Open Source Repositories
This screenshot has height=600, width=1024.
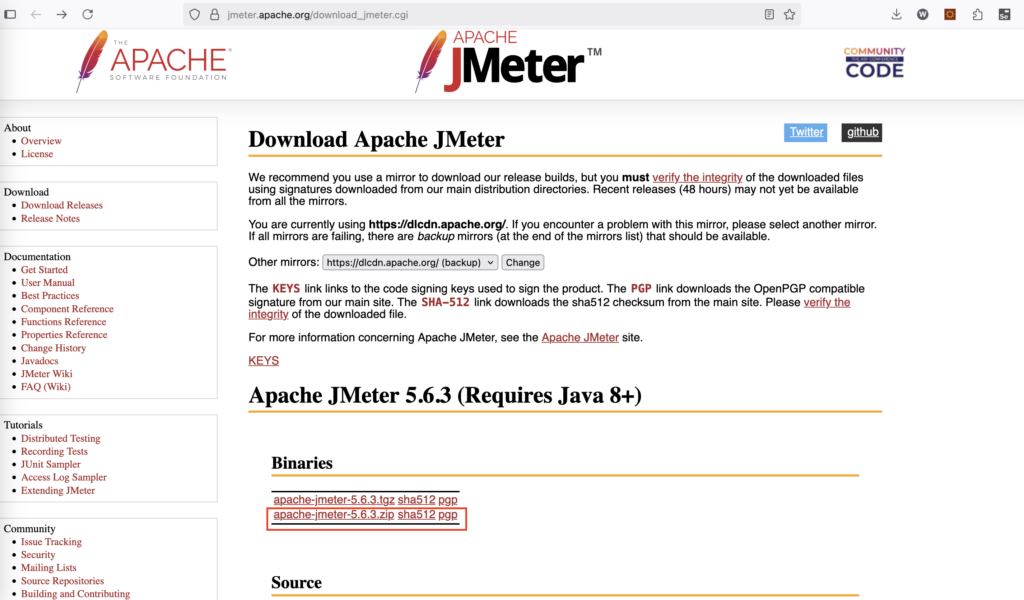click(x=62, y=581)
